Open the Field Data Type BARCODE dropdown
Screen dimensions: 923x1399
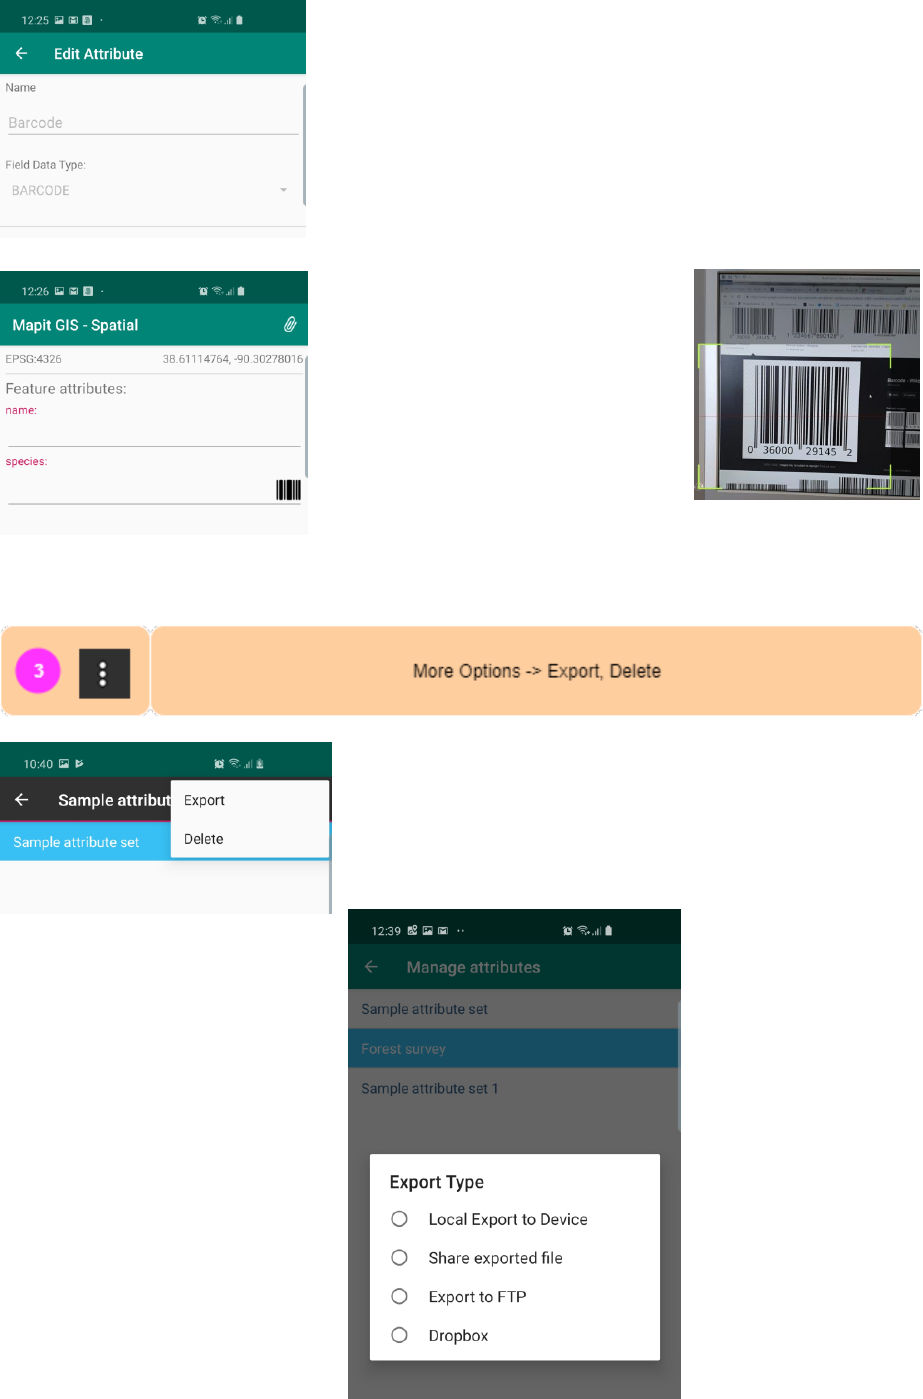[x=150, y=190]
